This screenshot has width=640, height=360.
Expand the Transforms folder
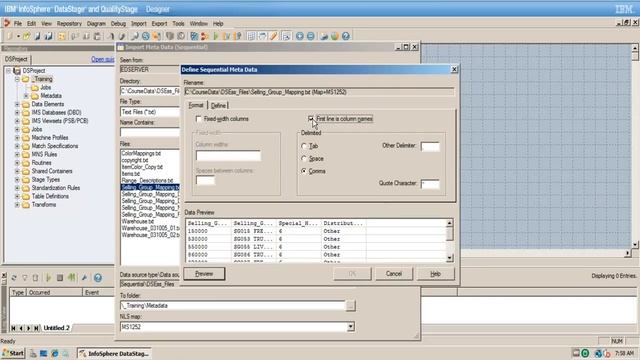(17, 205)
